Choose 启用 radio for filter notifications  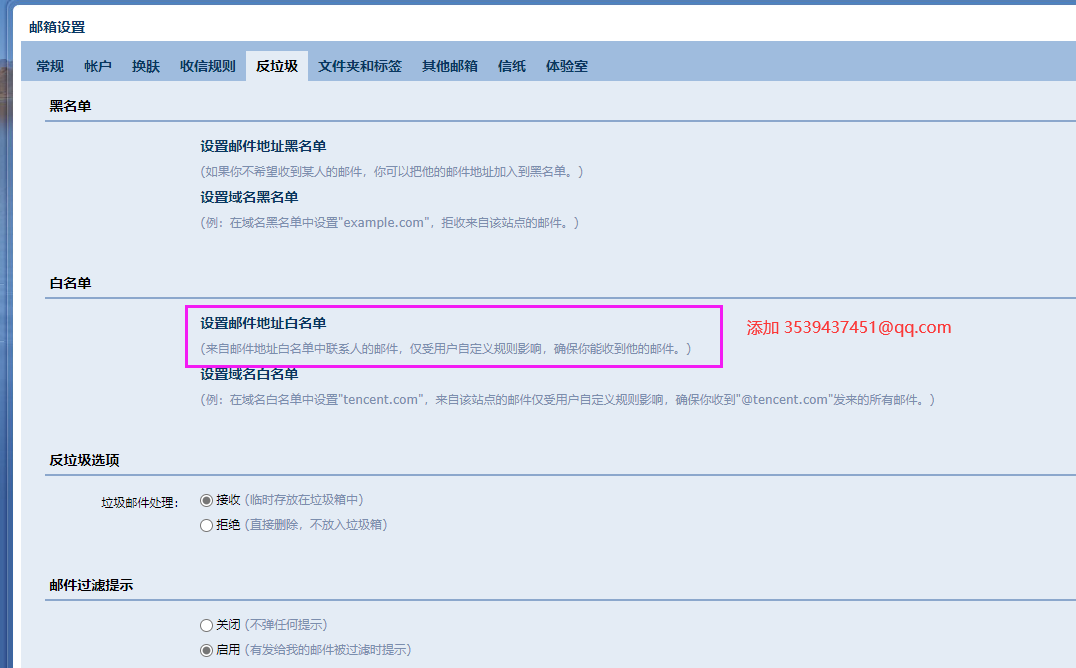[207, 650]
